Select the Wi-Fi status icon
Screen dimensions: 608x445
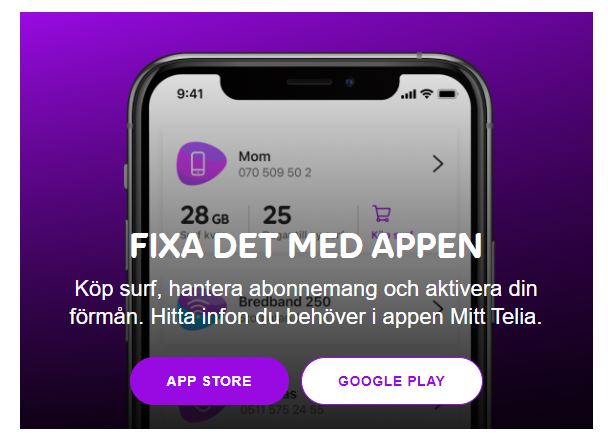coord(427,93)
